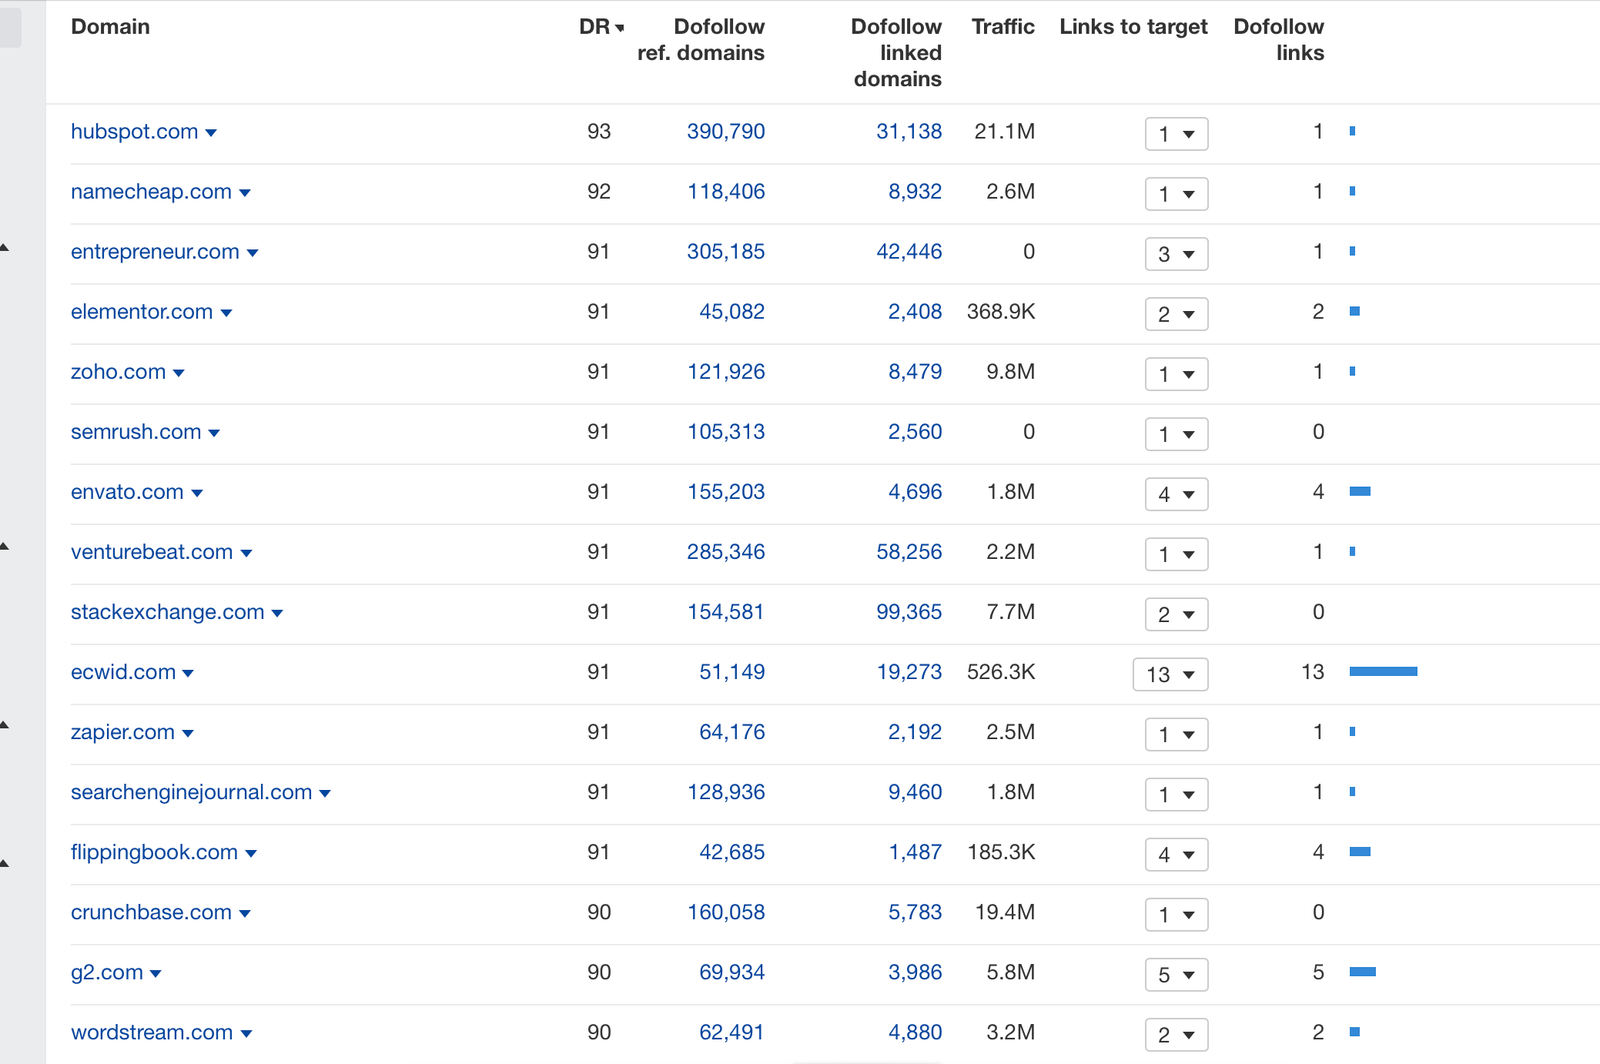Open elementor.com's 45,082 ref. domains
Screen dimensions: 1600x1064
coord(732,312)
